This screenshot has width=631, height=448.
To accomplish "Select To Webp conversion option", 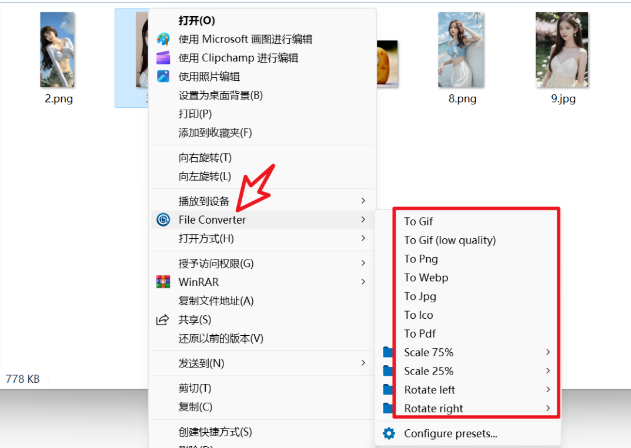I will point(426,277).
